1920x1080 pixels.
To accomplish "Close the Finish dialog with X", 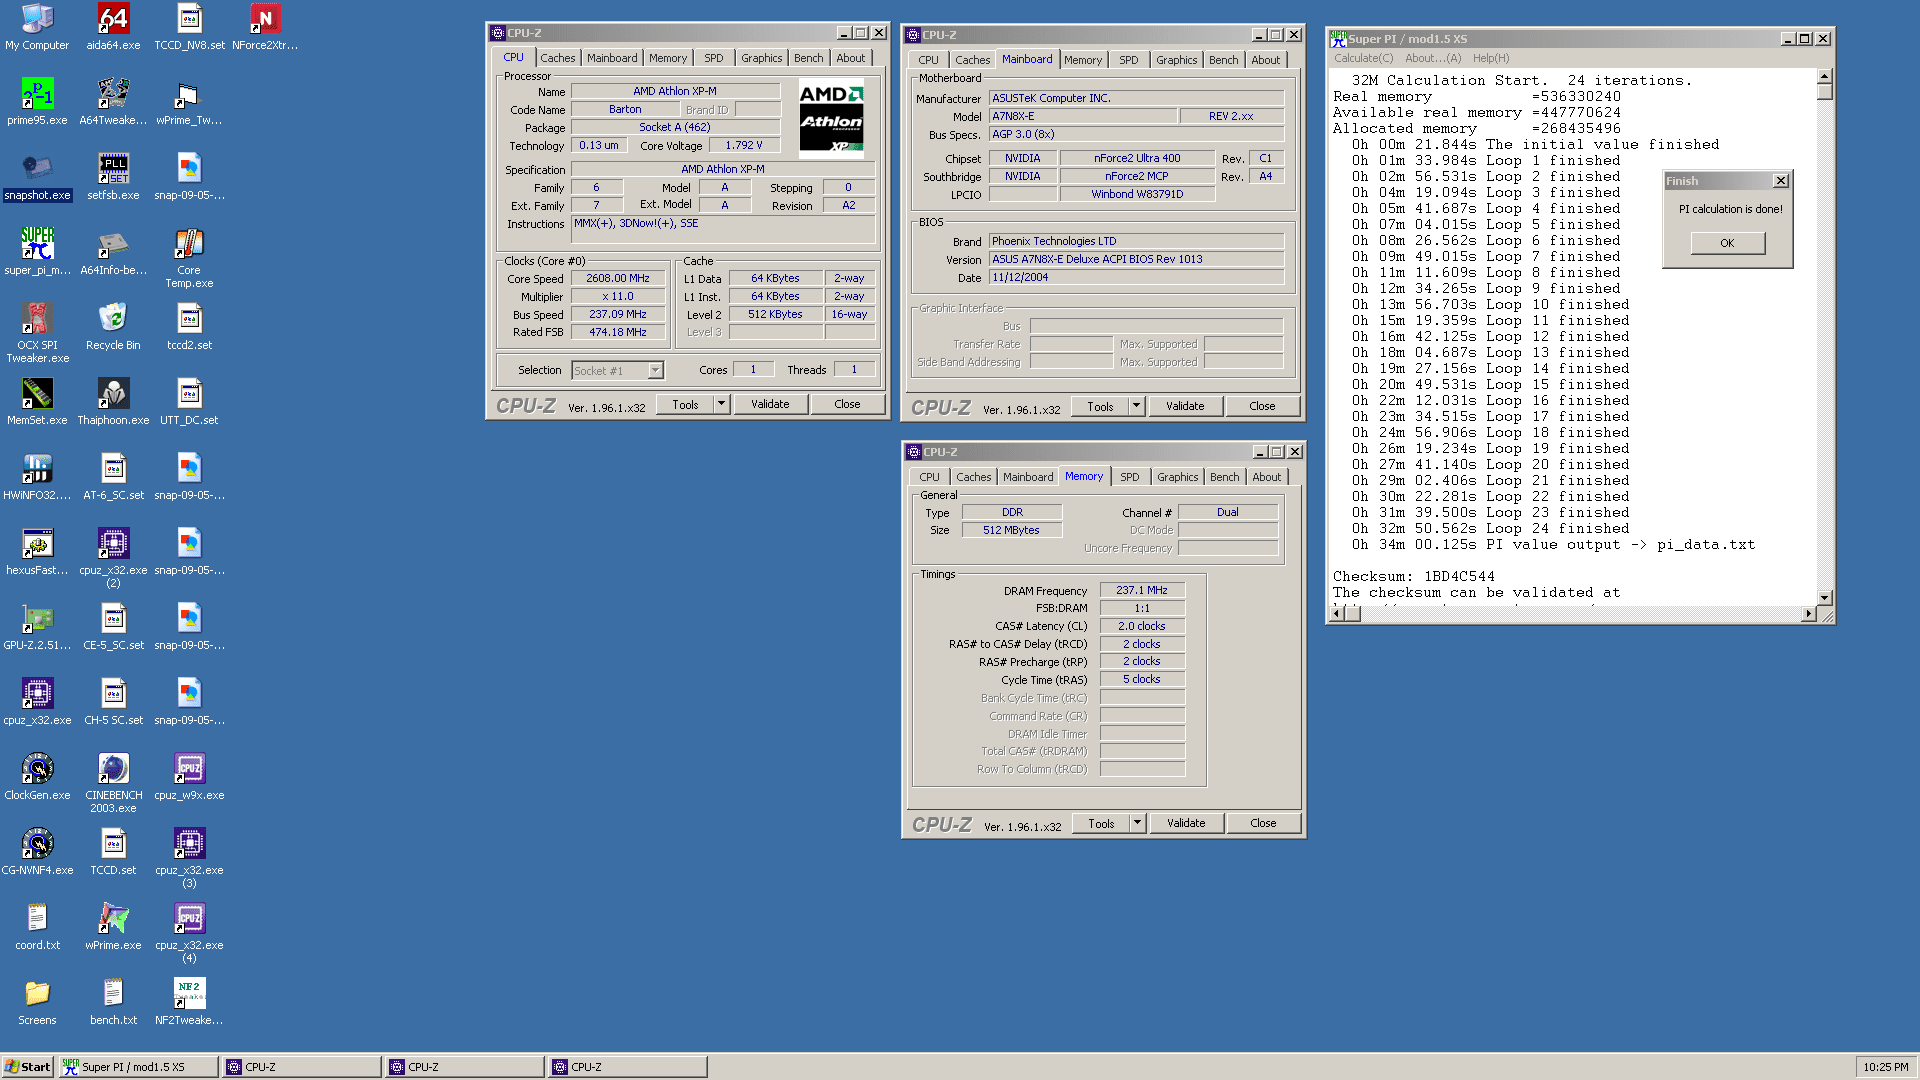I will [x=1780, y=181].
